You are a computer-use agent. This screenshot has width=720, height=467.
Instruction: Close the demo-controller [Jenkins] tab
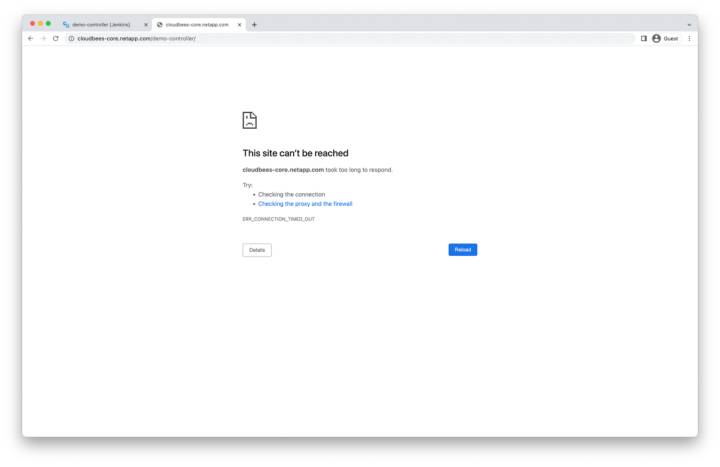click(x=146, y=24)
